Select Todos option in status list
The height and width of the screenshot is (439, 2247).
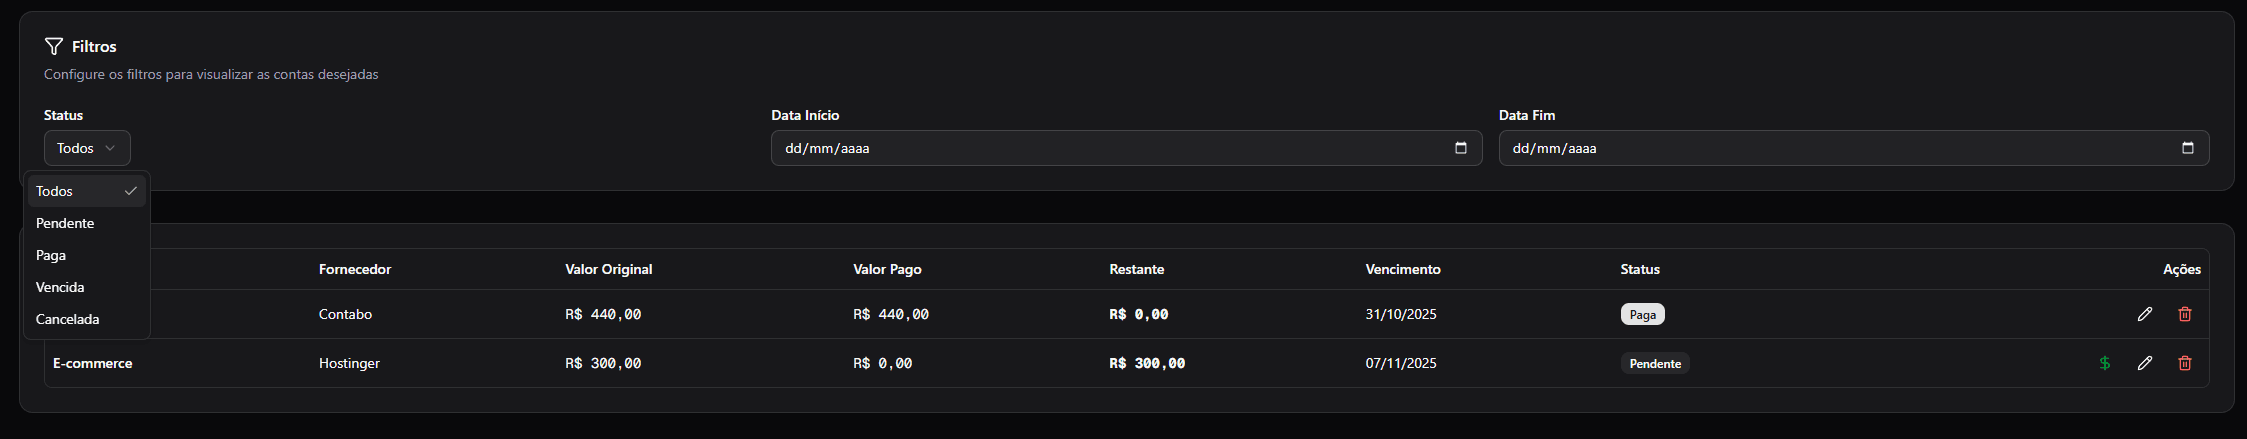tap(86, 191)
